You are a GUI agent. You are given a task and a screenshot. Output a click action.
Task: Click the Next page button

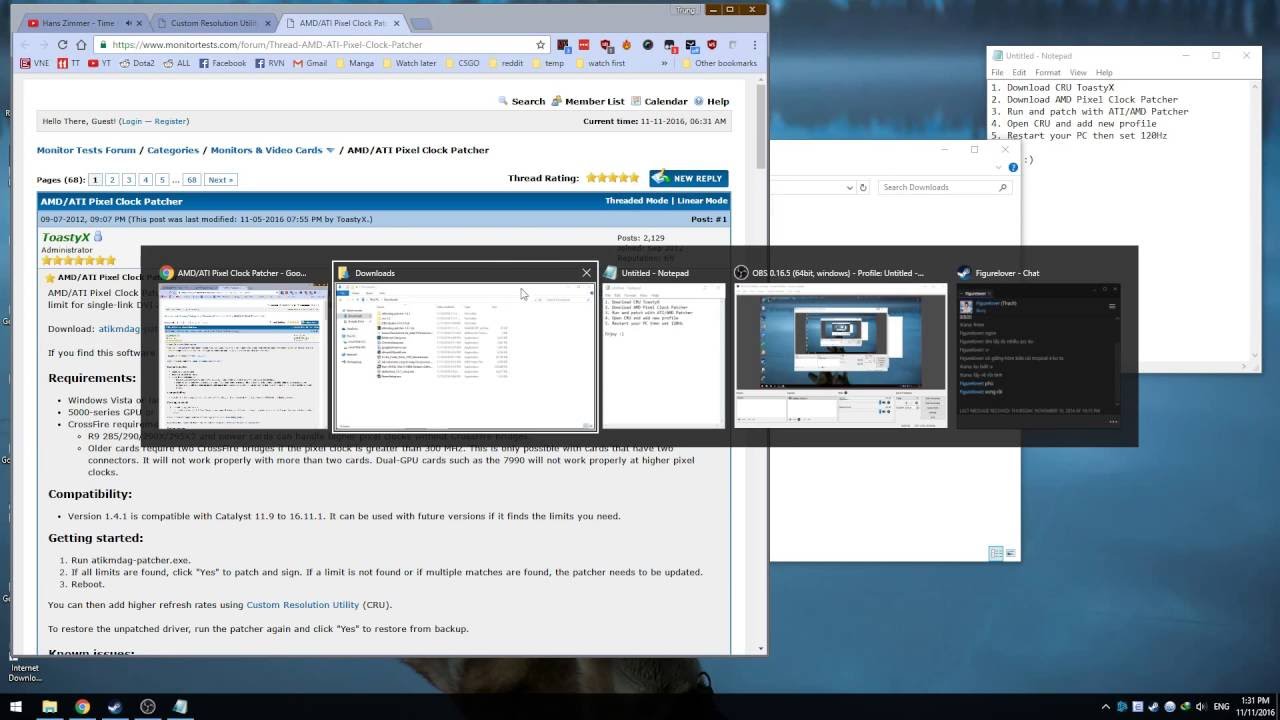click(x=219, y=180)
